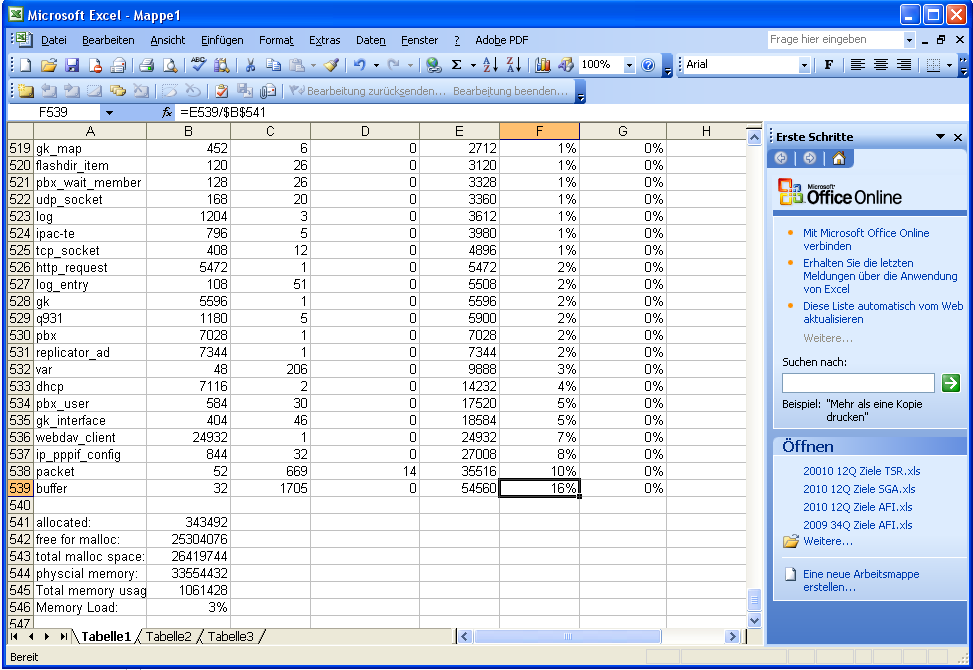Click the formula bar showing =E539/$B$541
Image resolution: width=973 pixels, height=670 pixels.
(x=469, y=112)
